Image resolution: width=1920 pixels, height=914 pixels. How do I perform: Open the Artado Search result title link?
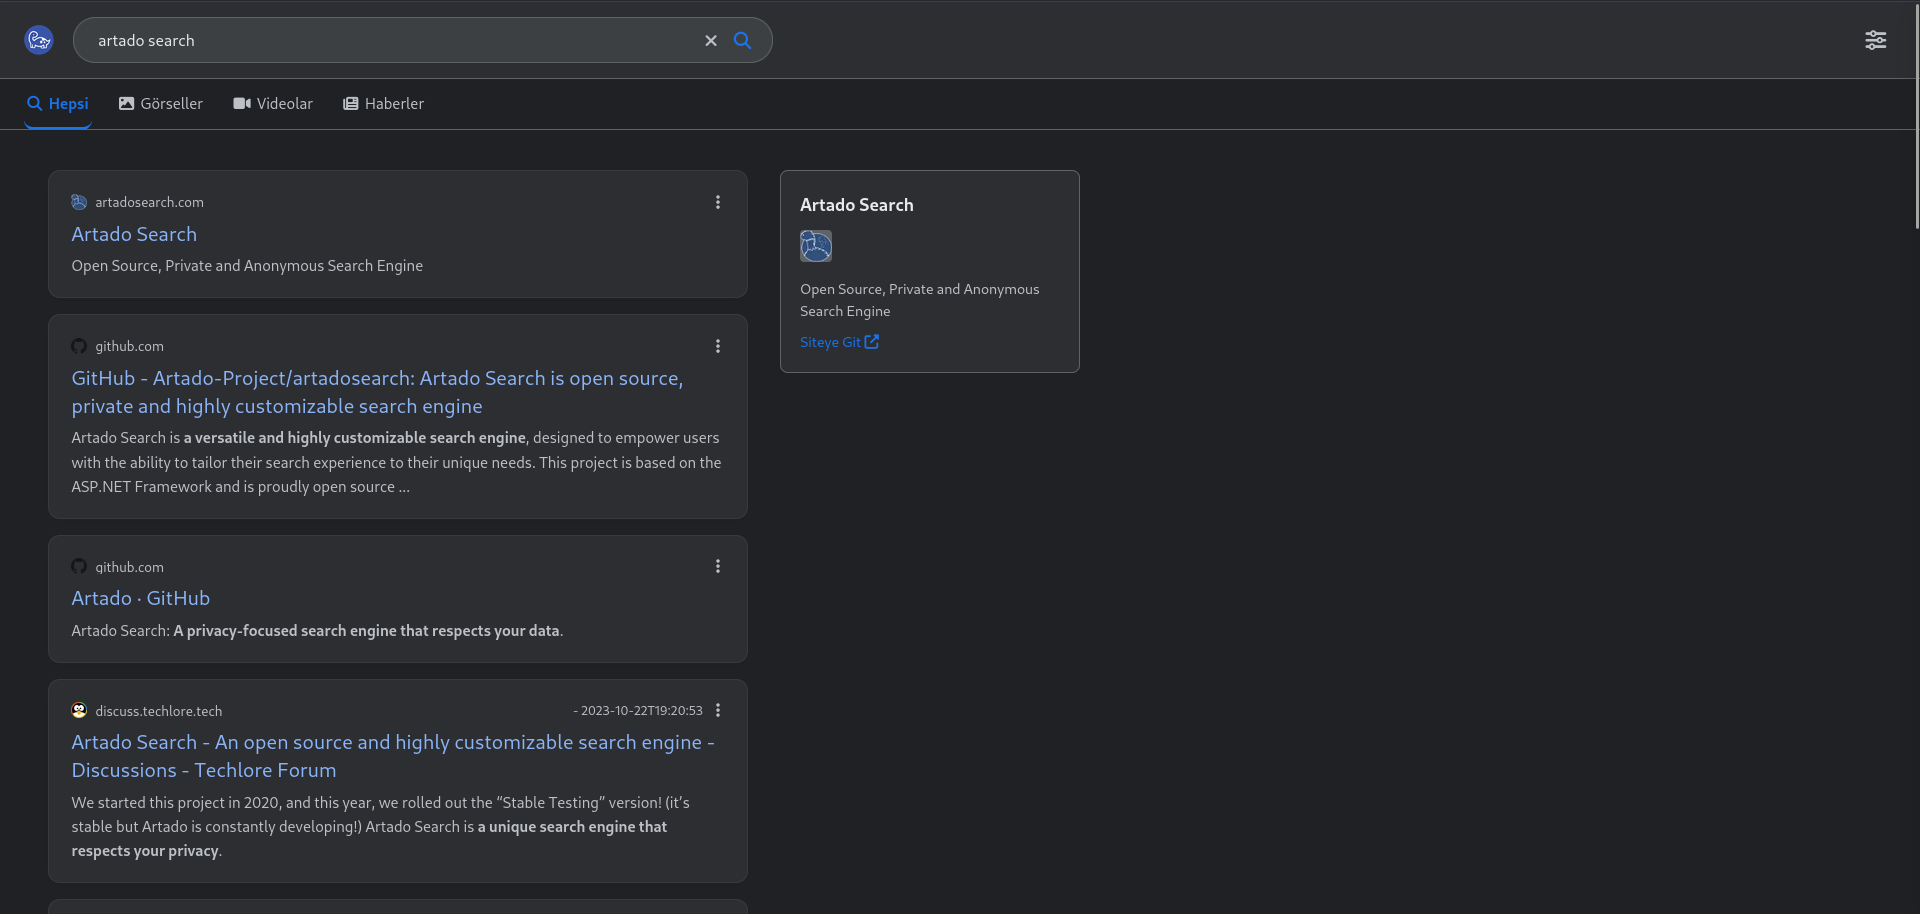tap(134, 235)
